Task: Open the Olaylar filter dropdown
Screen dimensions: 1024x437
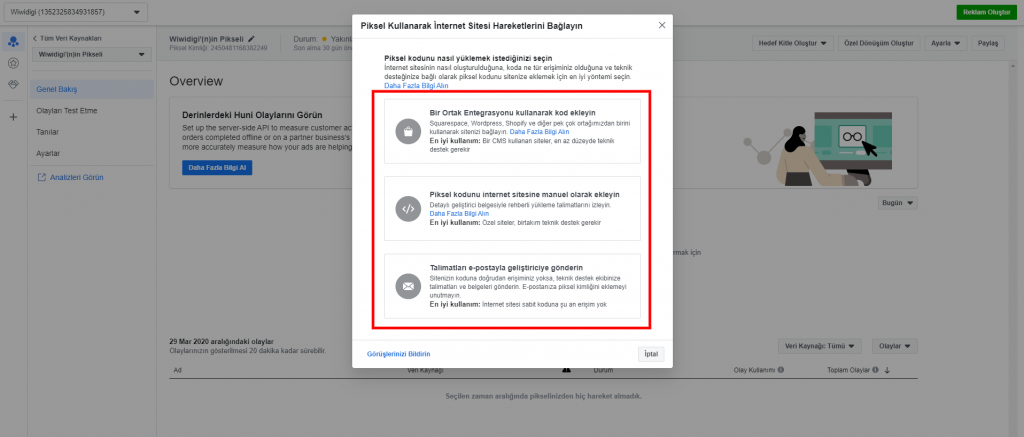Action: (895, 346)
